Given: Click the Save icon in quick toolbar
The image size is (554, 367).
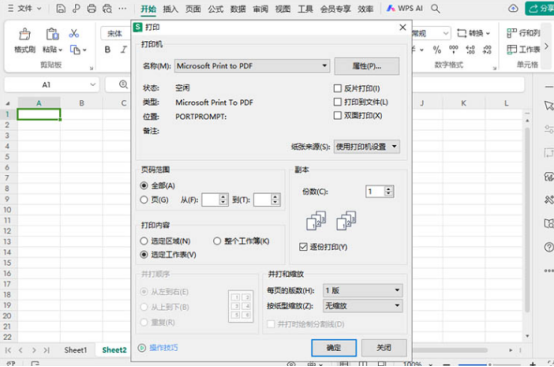Looking at the screenshot, I should pos(61,8).
